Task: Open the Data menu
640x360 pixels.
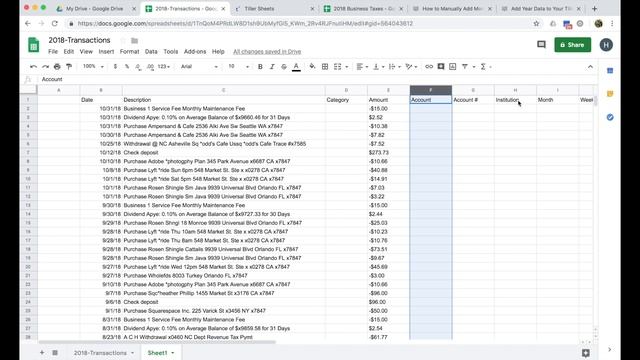Action: (151, 51)
